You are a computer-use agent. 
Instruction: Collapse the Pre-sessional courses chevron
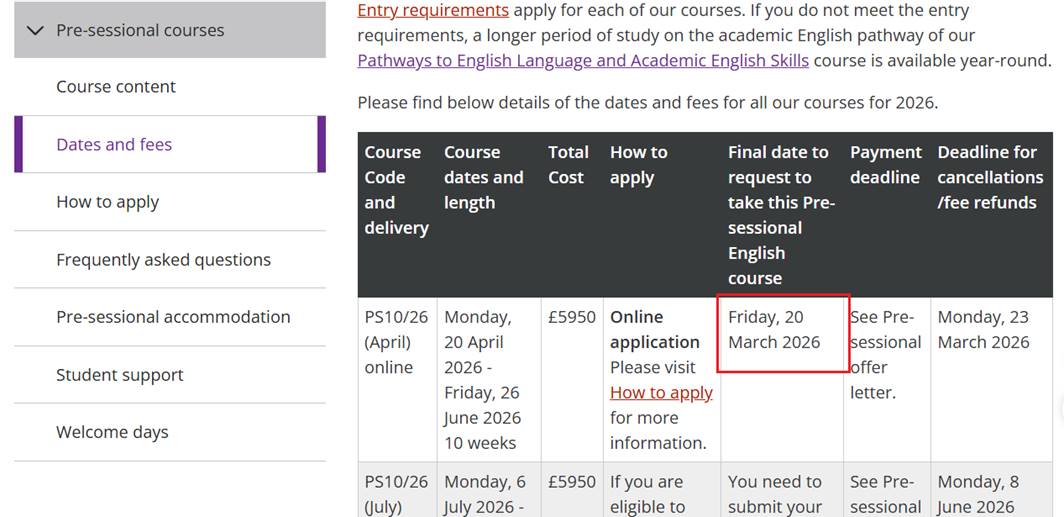[36, 30]
